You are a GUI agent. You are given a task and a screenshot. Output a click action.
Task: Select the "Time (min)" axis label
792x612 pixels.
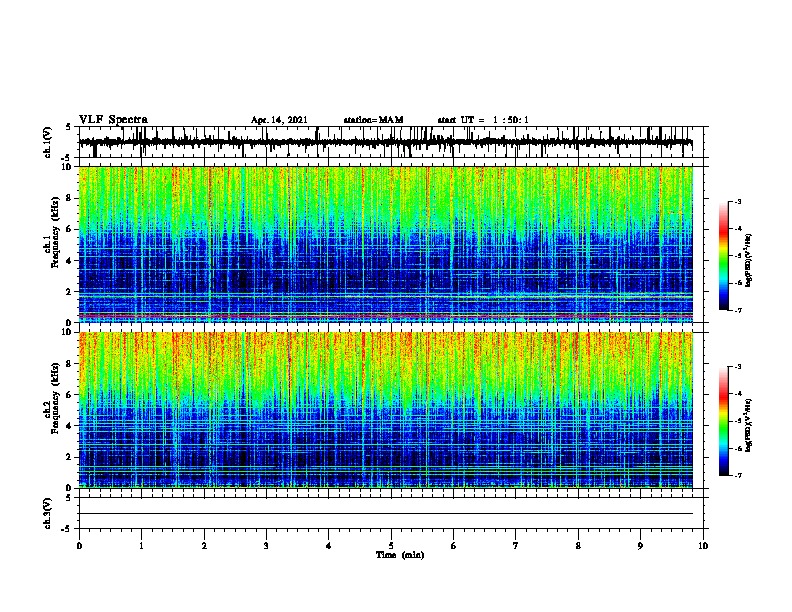[400, 555]
